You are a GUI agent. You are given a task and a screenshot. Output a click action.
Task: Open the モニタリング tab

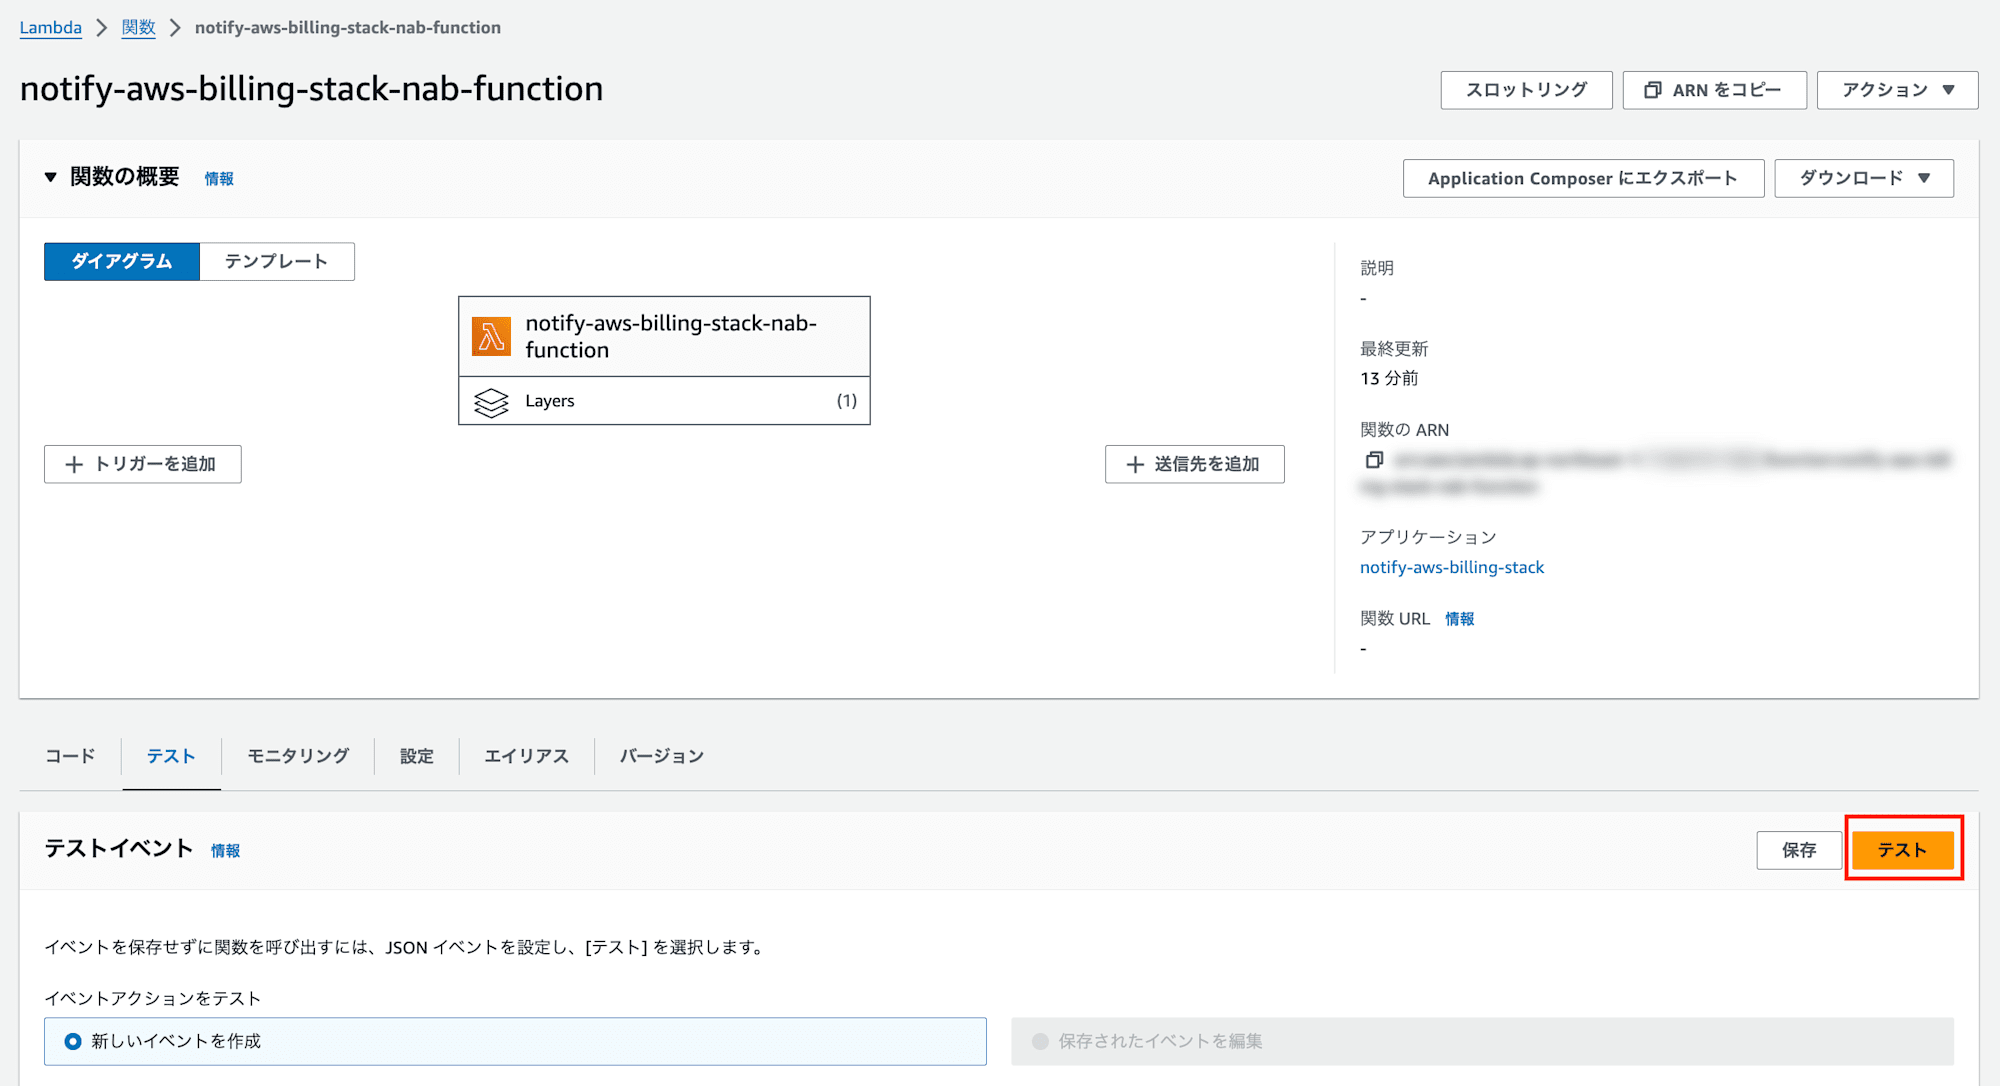click(298, 756)
